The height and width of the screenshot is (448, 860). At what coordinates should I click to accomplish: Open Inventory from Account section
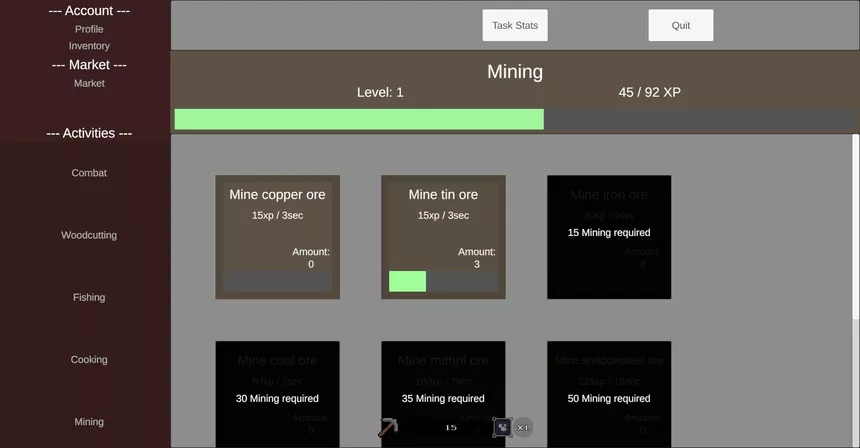tap(89, 46)
